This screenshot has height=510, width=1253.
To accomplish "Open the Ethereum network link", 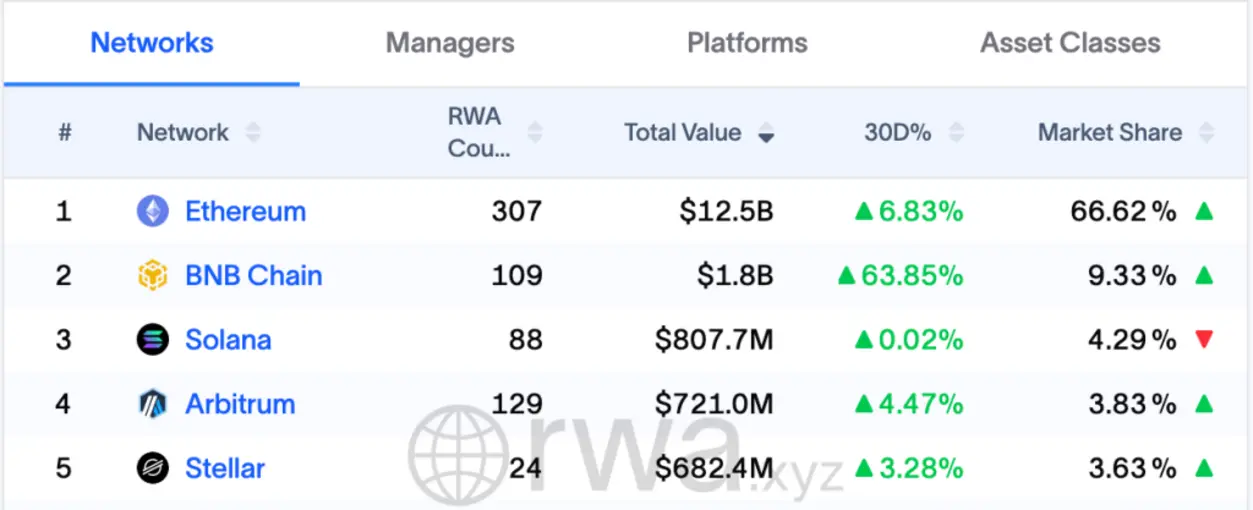I will click(x=245, y=212).
